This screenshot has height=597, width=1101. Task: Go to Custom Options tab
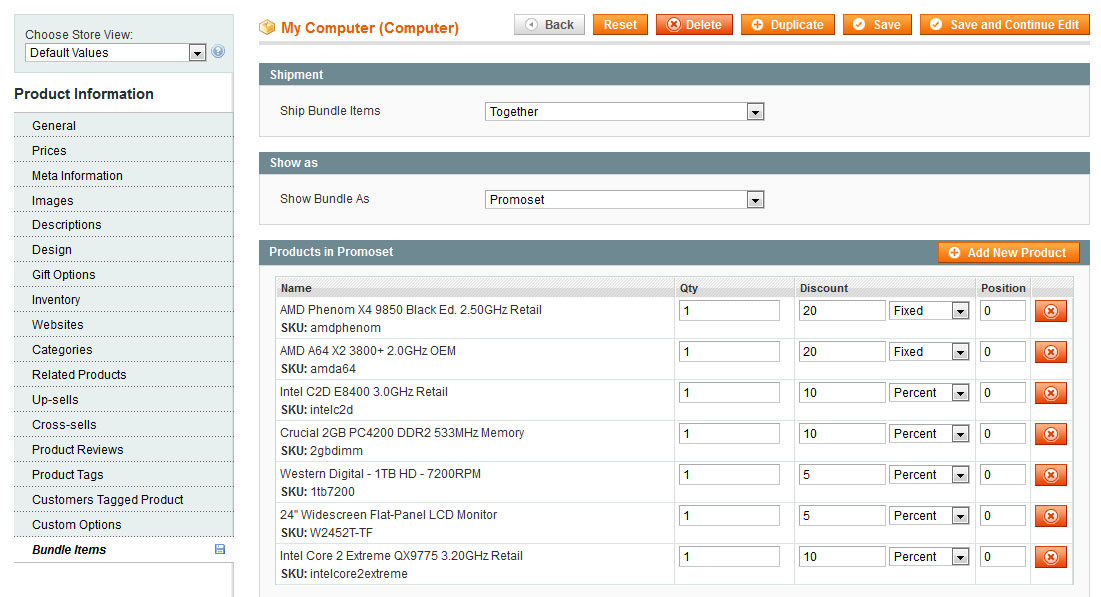coord(124,525)
